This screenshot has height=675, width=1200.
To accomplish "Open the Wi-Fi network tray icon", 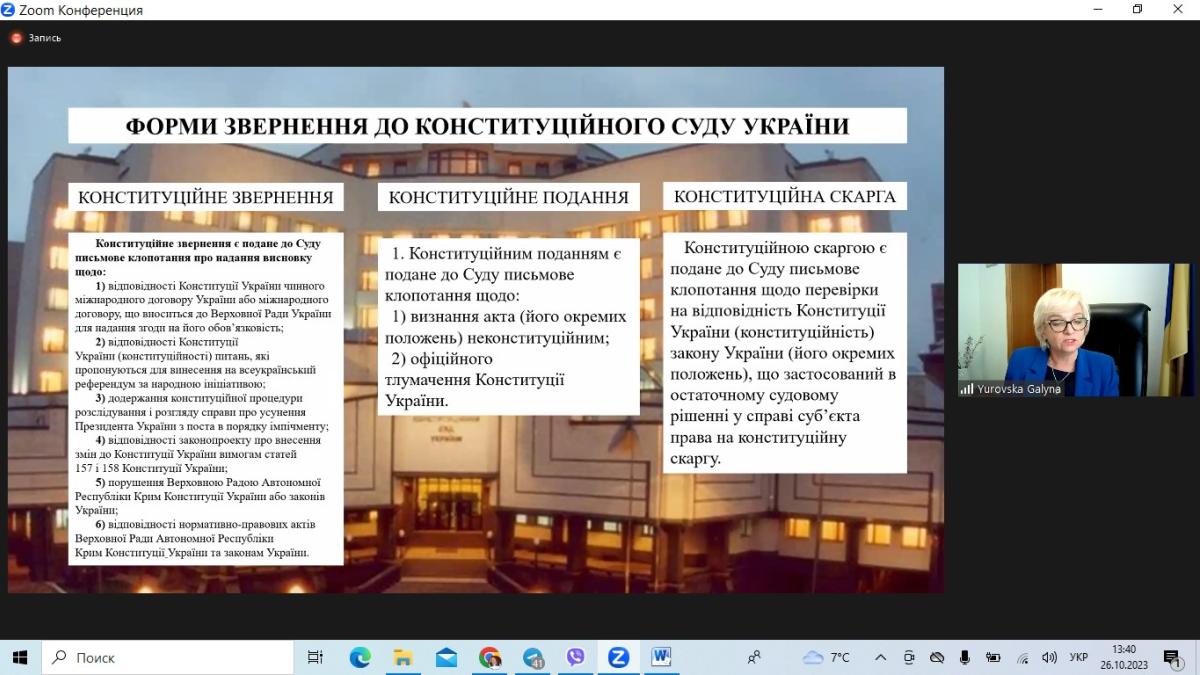I will (1022, 657).
